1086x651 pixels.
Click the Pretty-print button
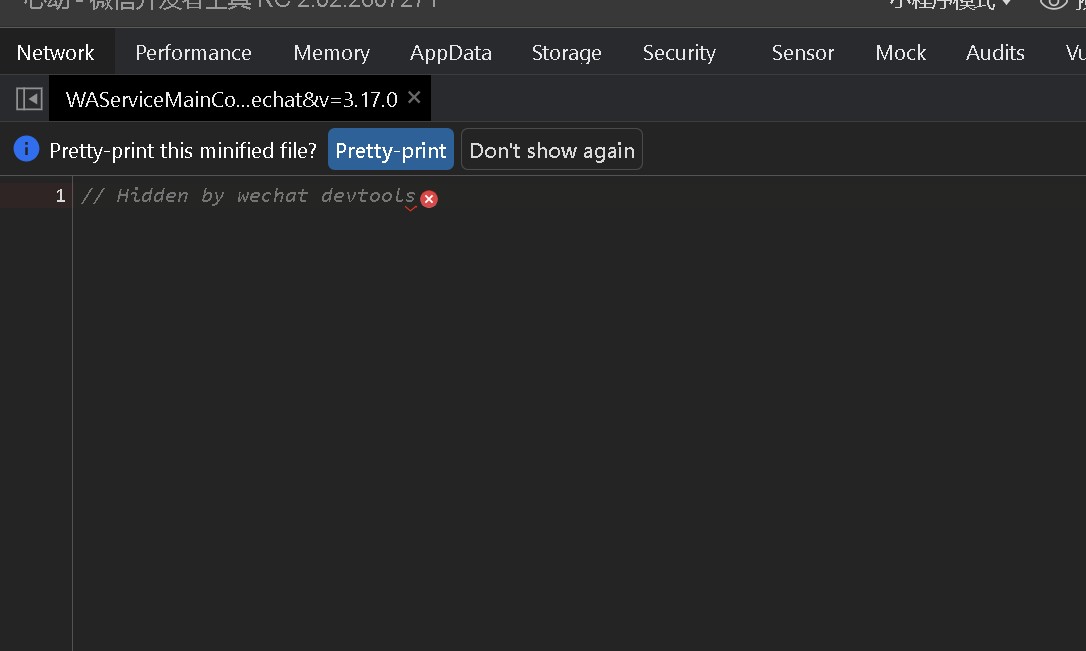(x=391, y=150)
